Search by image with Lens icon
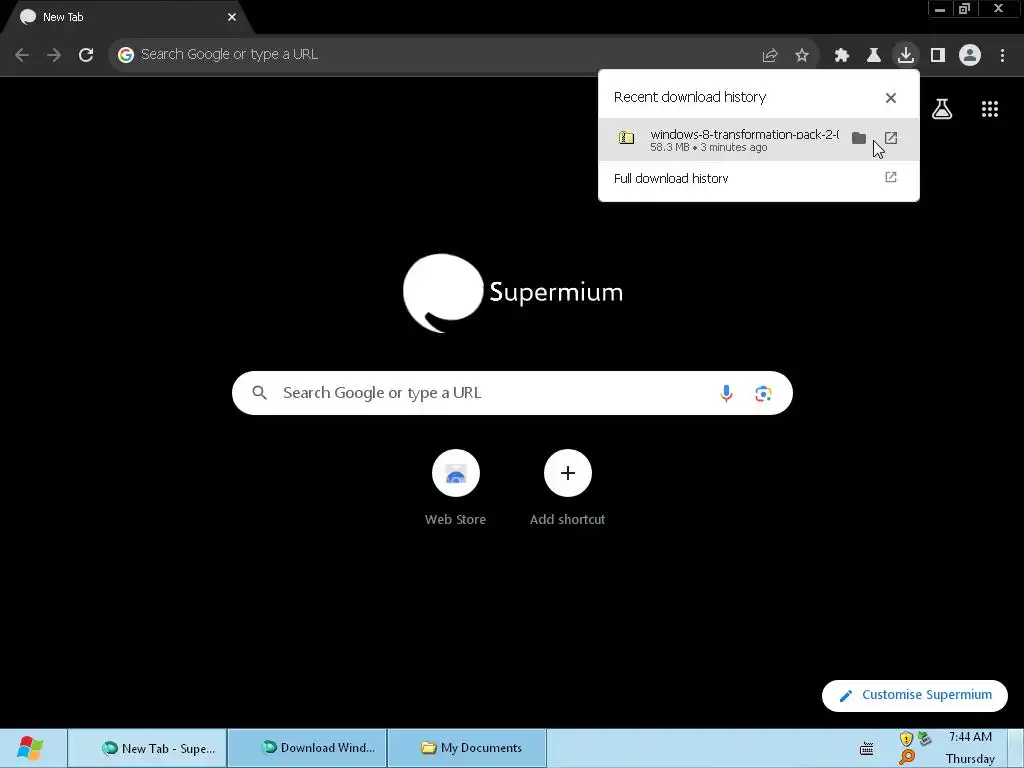Image resolution: width=1024 pixels, height=768 pixels. [763, 393]
